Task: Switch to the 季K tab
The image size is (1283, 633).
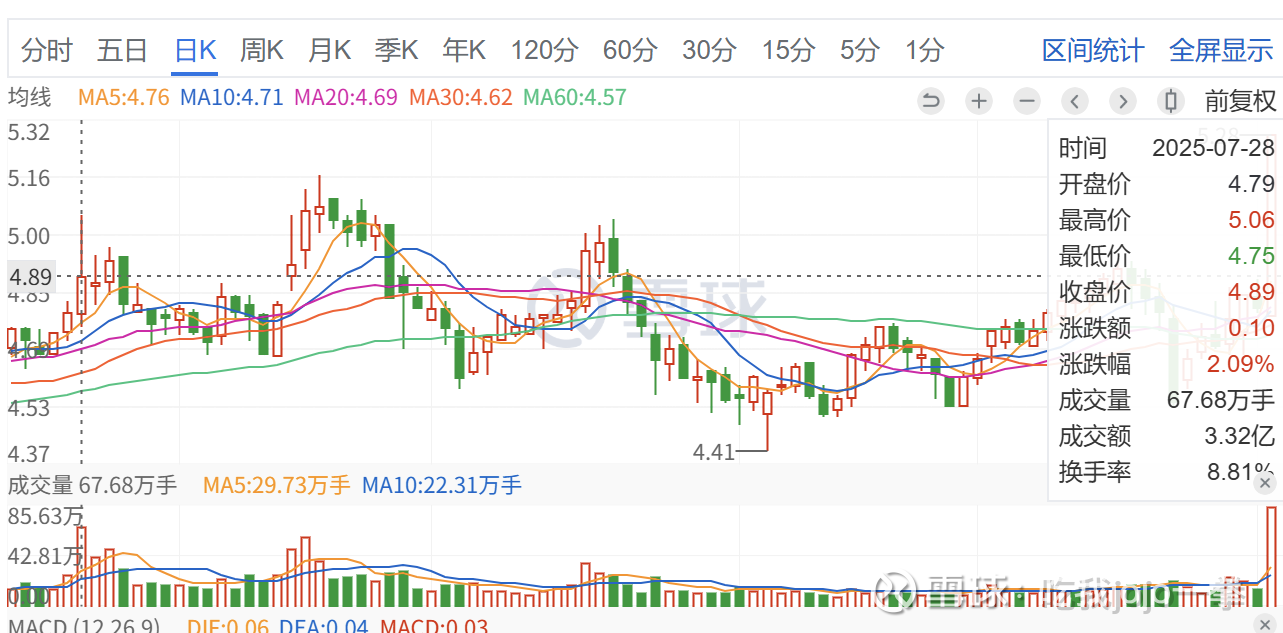Action: pyautogui.click(x=396, y=50)
